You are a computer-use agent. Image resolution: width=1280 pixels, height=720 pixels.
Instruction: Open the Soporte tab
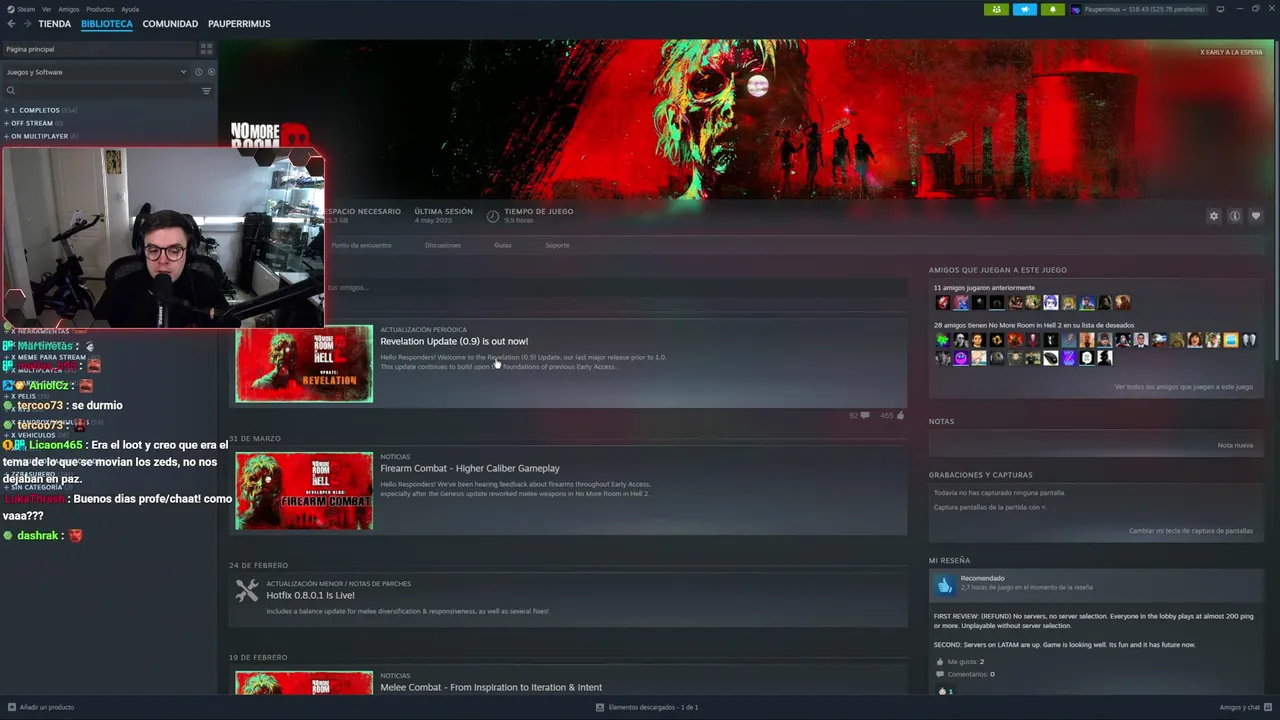coord(557,245)
